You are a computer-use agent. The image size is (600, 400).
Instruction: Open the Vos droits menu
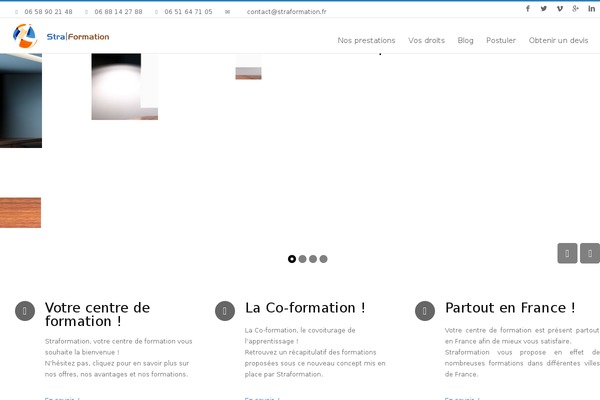tap(426, 40)
